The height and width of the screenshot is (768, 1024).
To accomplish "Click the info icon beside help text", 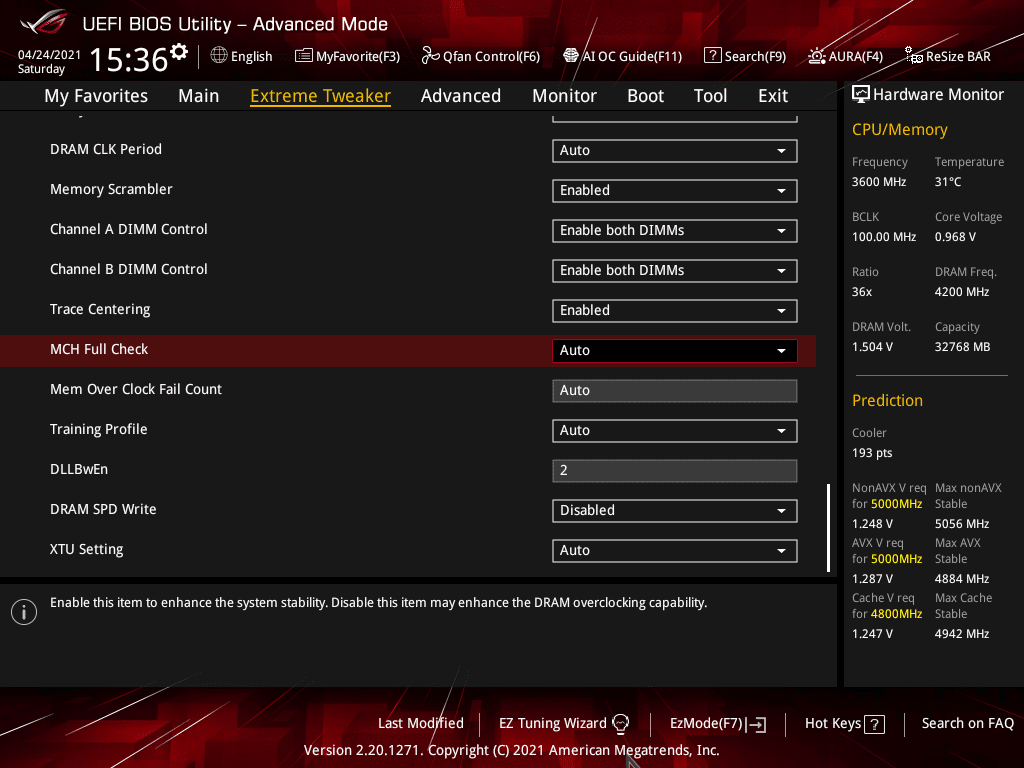I will pos(24,612).
